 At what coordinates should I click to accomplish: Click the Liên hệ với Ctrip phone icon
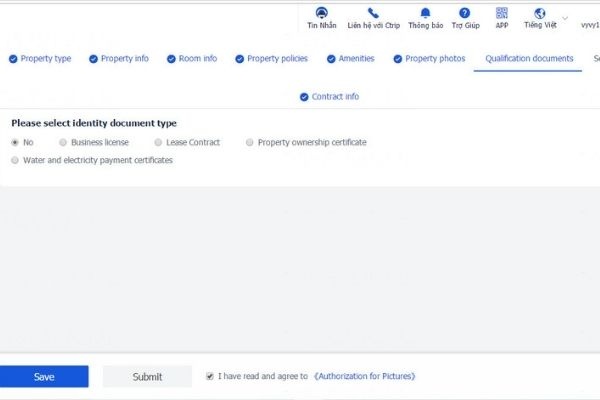(373, 13)
